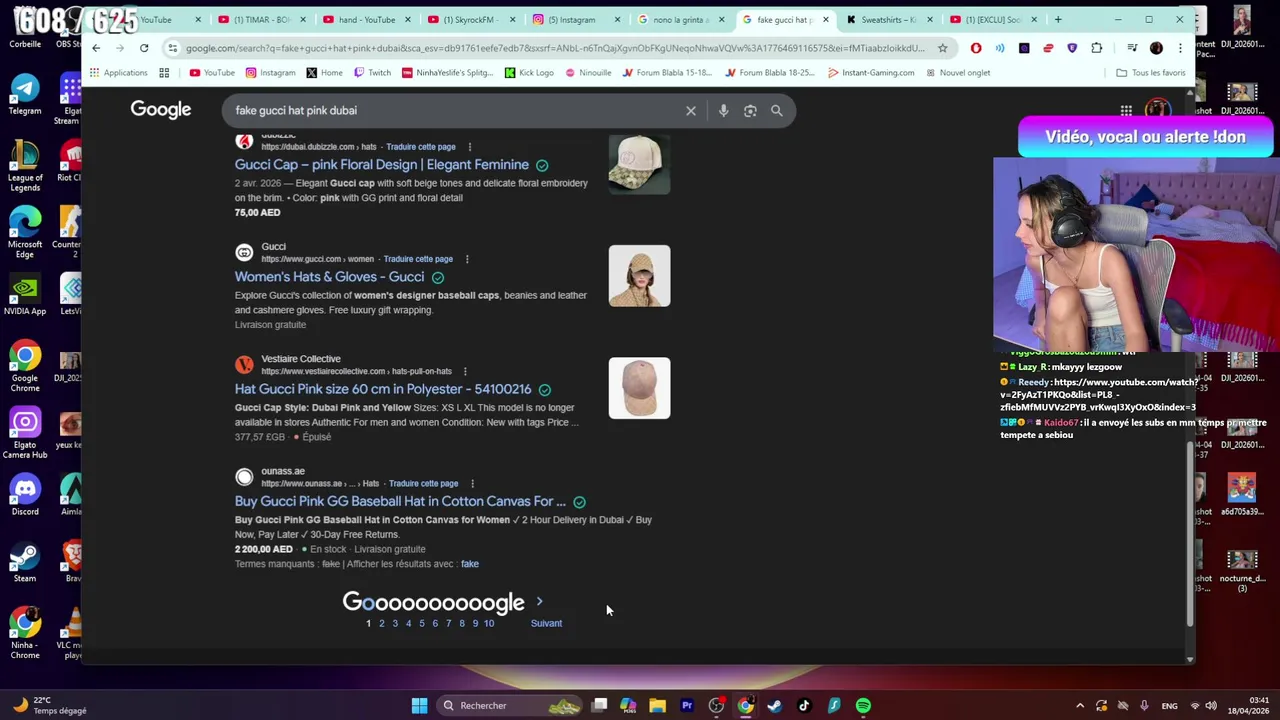The width and height of the screenshot is (1280, 720).
Task: Open Instant-Gaming.com bookmark
Action: tap(870, 73)
